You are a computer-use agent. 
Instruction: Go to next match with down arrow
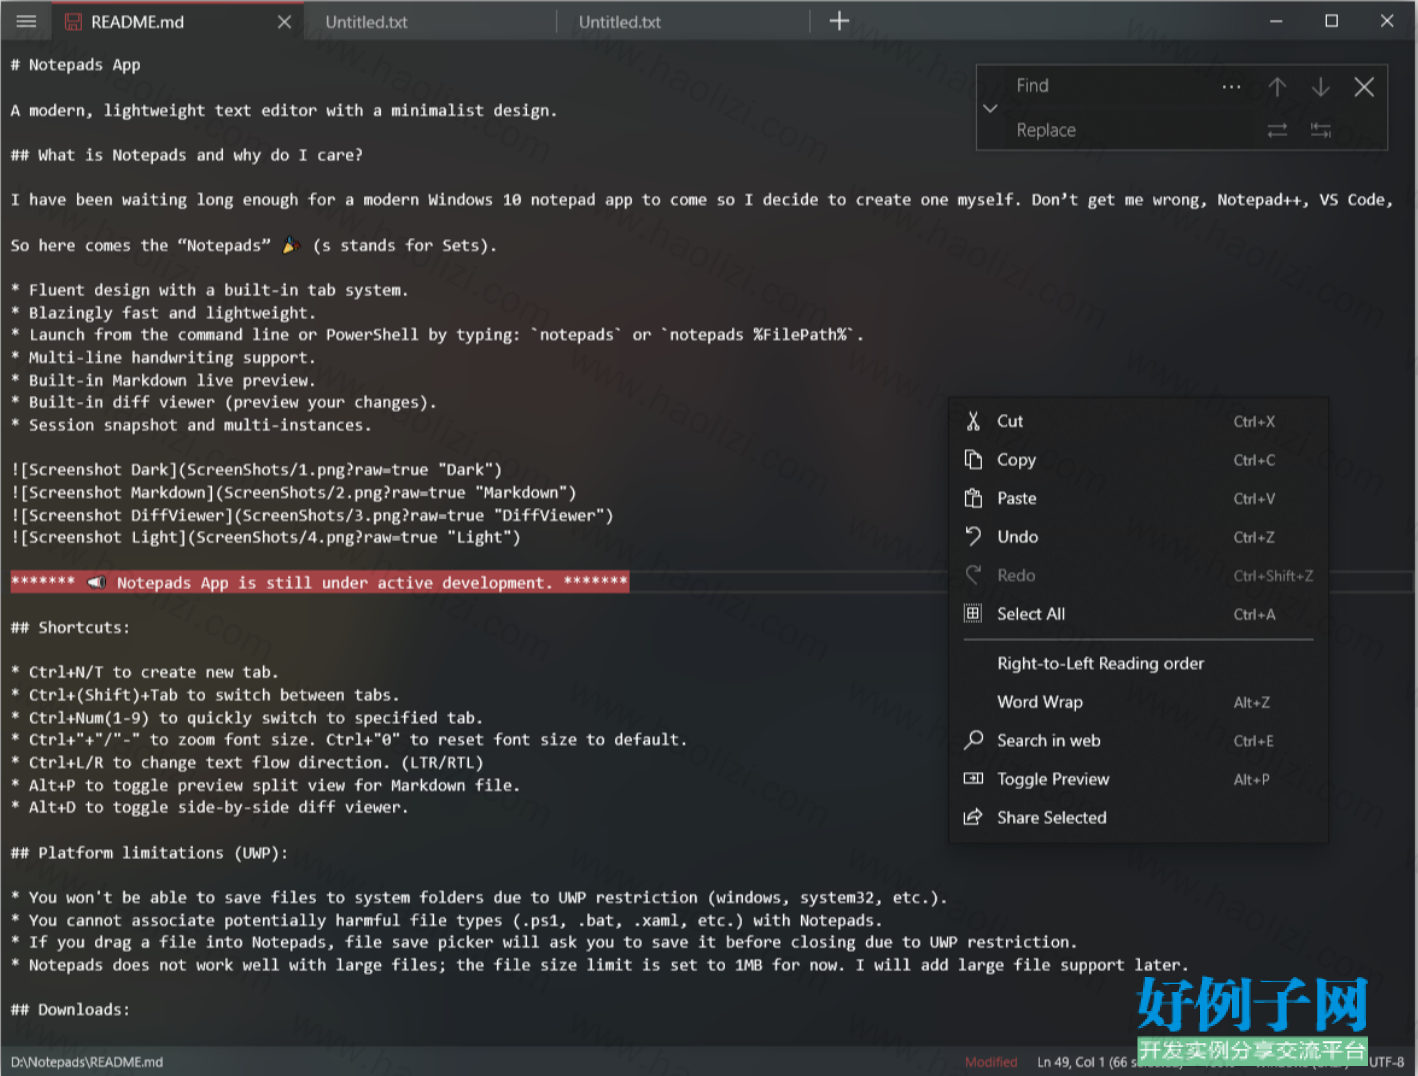tap(1320, 87)
